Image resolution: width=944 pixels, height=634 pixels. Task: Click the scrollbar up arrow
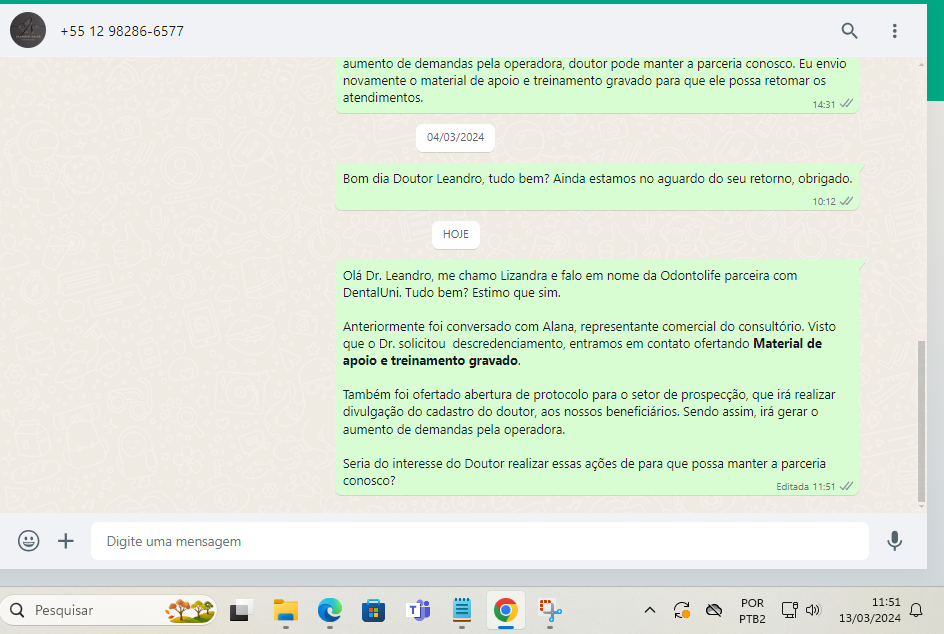921,64
